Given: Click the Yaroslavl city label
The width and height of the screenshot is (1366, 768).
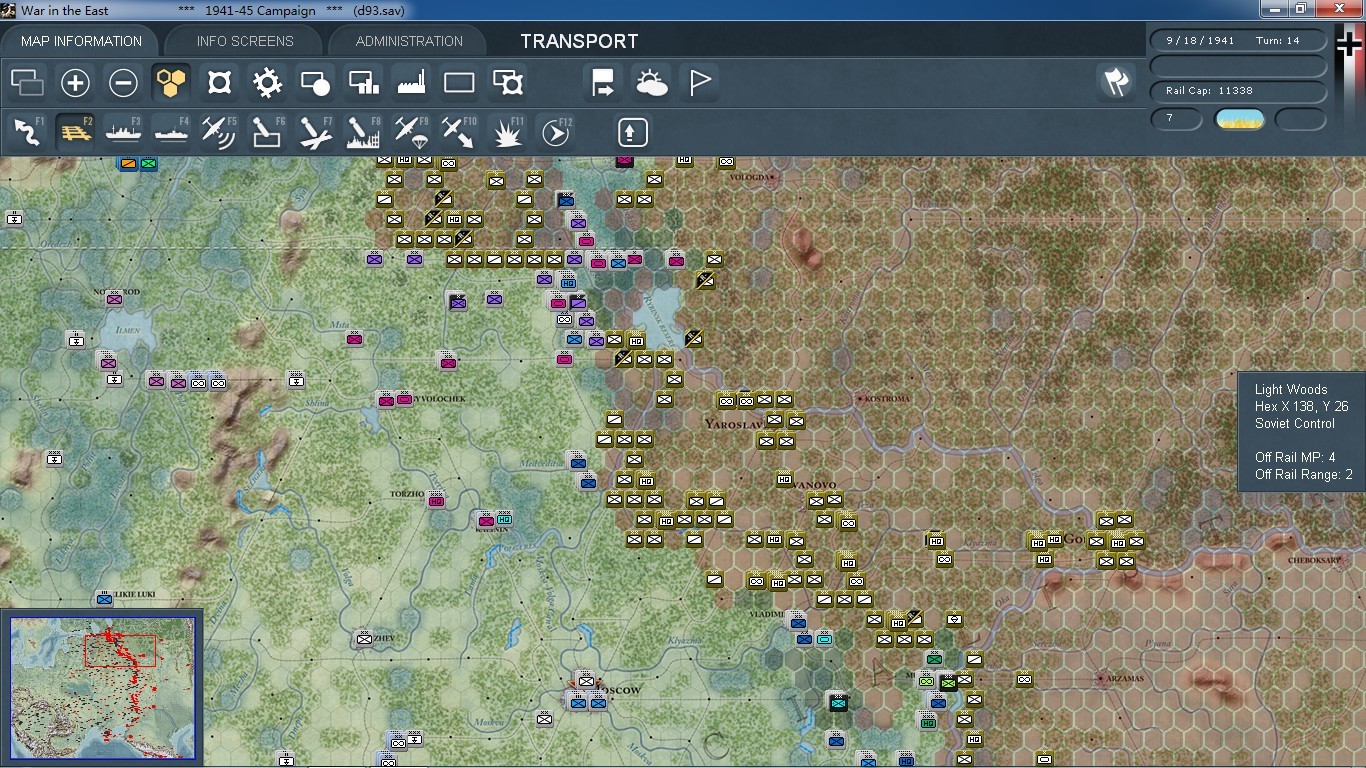Looking at the screenshot, I should pos(735,424).
